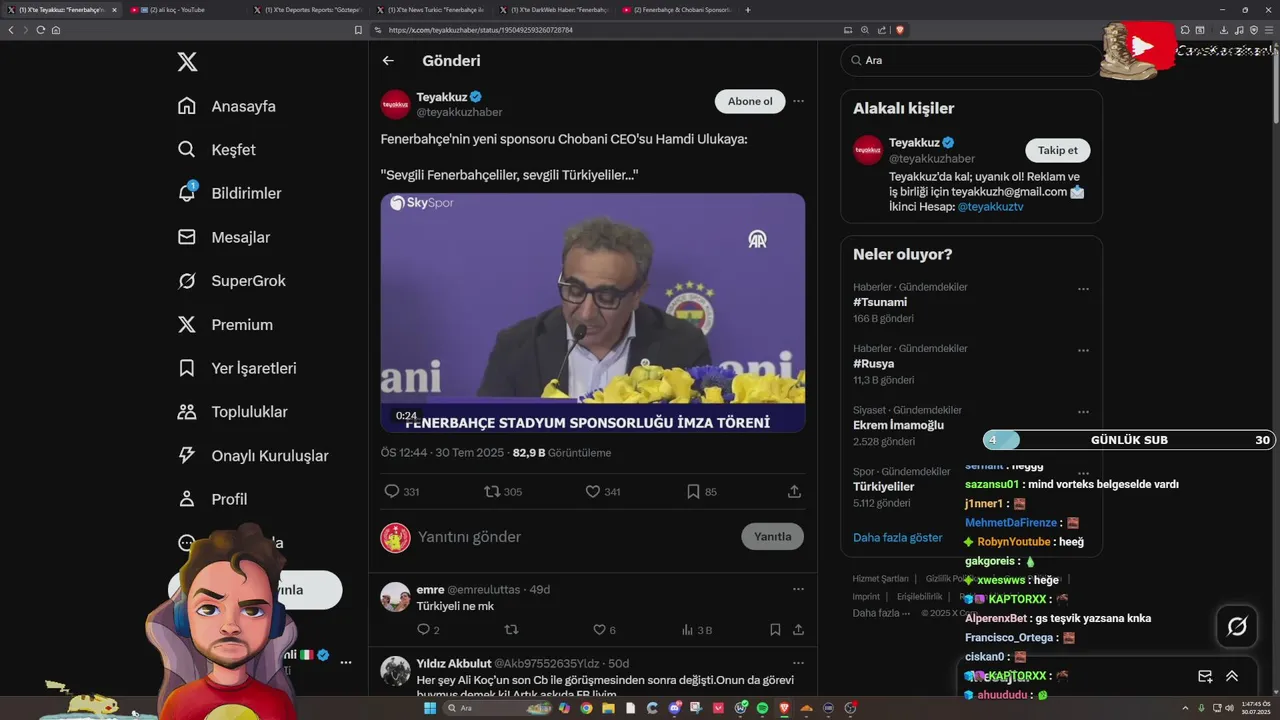This screenshot has width=1280, height=720.
Task: Open Ekrem İmamoğlu trend options
Action: [x=1083, y=412]
